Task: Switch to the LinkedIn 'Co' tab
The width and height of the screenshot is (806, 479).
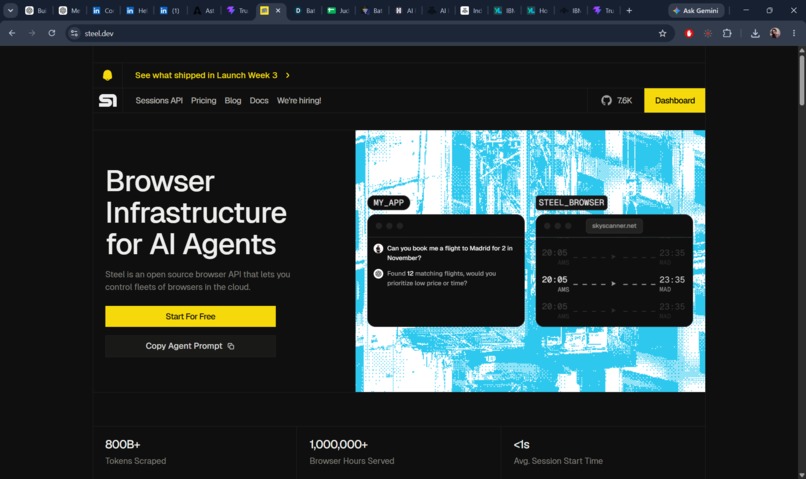Action: click(x=103, y=10)
